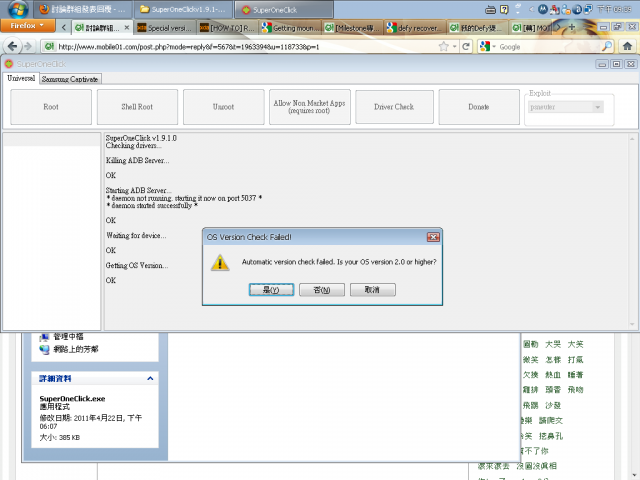
Task: Open the orange Firefox menu button
Action: point(28,26)
